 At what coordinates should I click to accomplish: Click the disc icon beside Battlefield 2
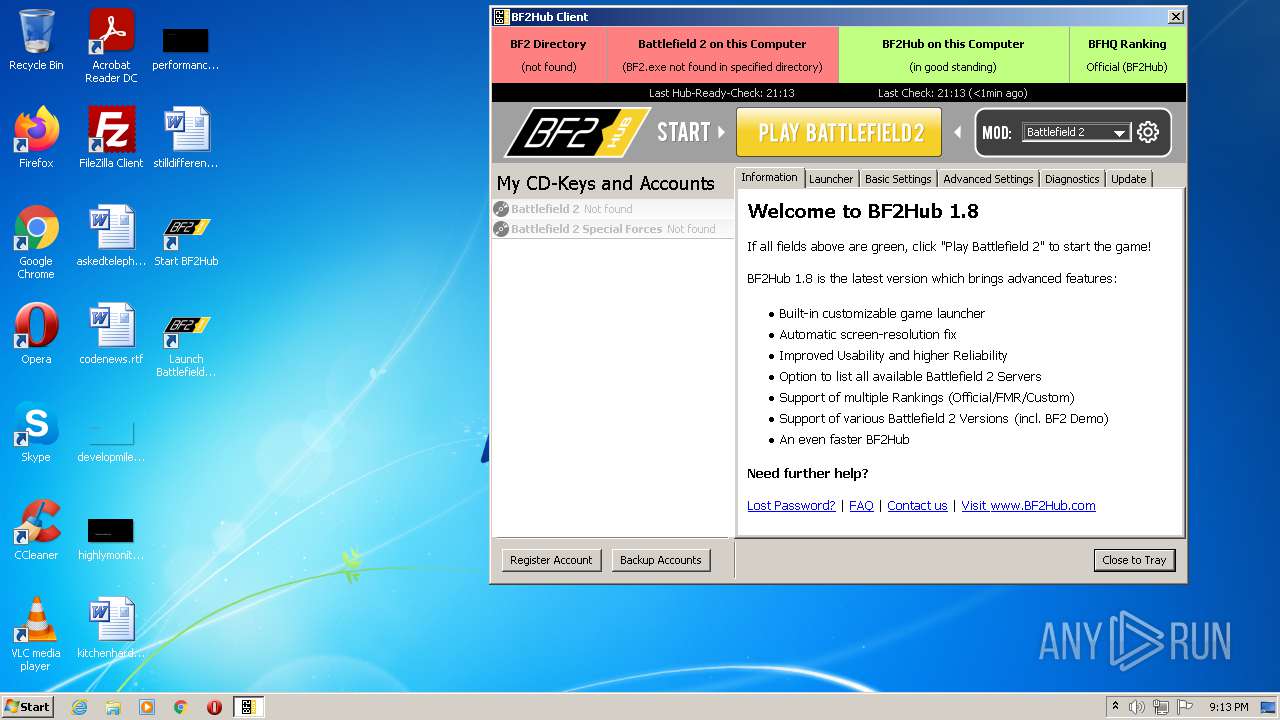pyautogui.click(x=501, y=209)
